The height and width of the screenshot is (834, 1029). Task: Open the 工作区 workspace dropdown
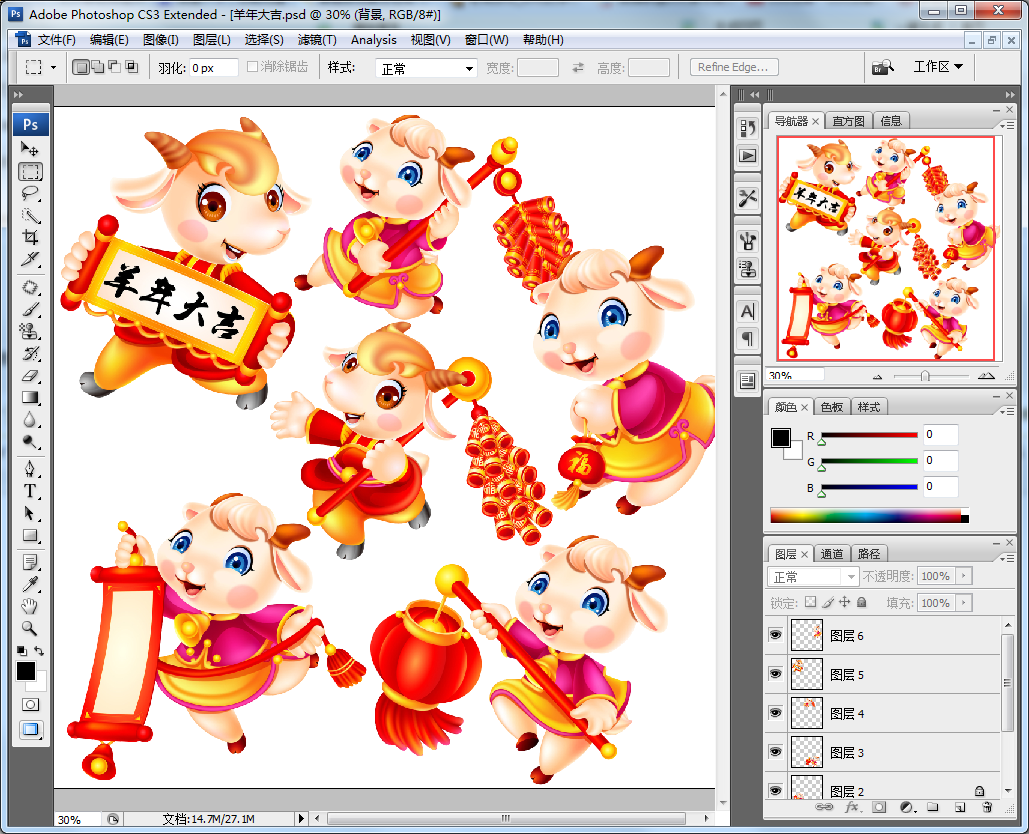(938, 66)
